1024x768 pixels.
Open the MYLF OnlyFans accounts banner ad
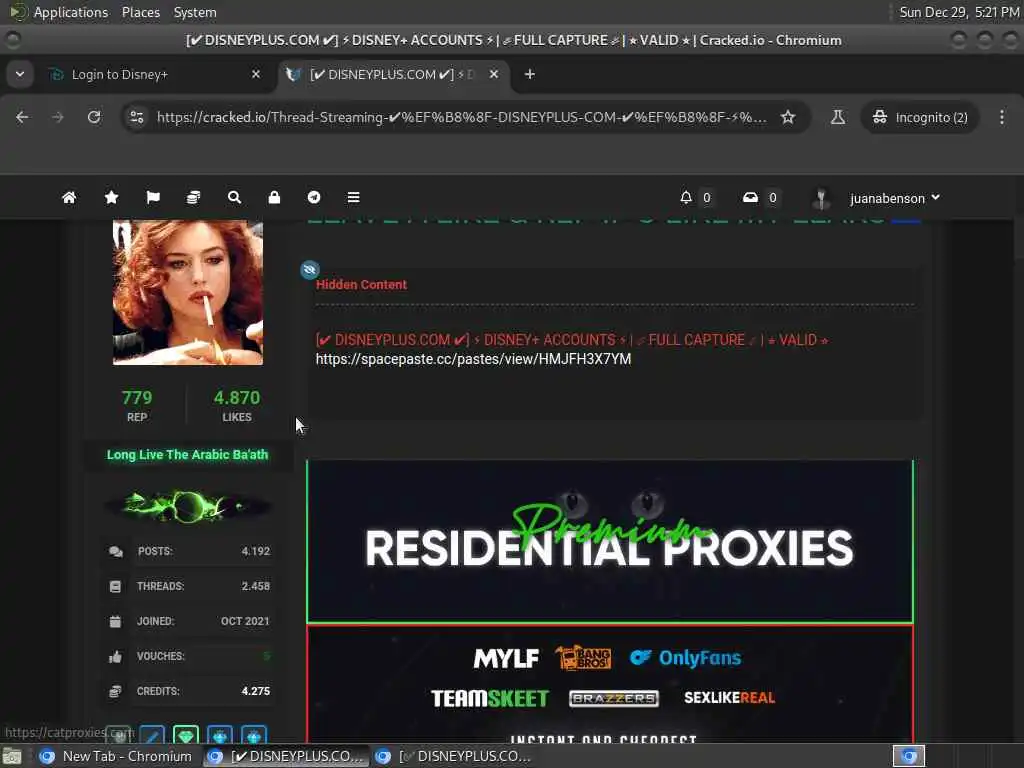[610, 684]
